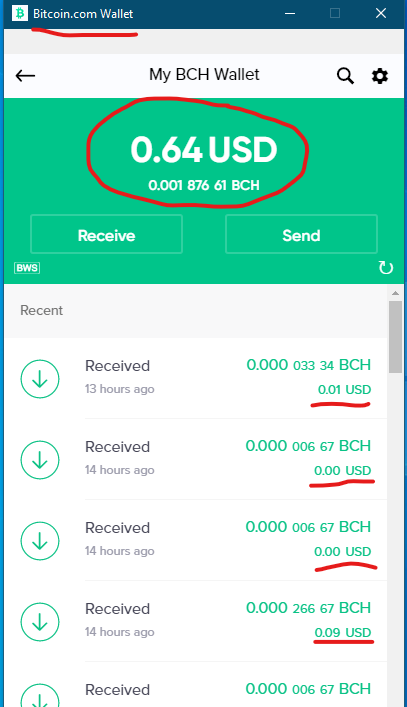Screen dimensions: 407x707
Task: Click the transaction list scrollbar thumb
Action: (x=395, y=337)
